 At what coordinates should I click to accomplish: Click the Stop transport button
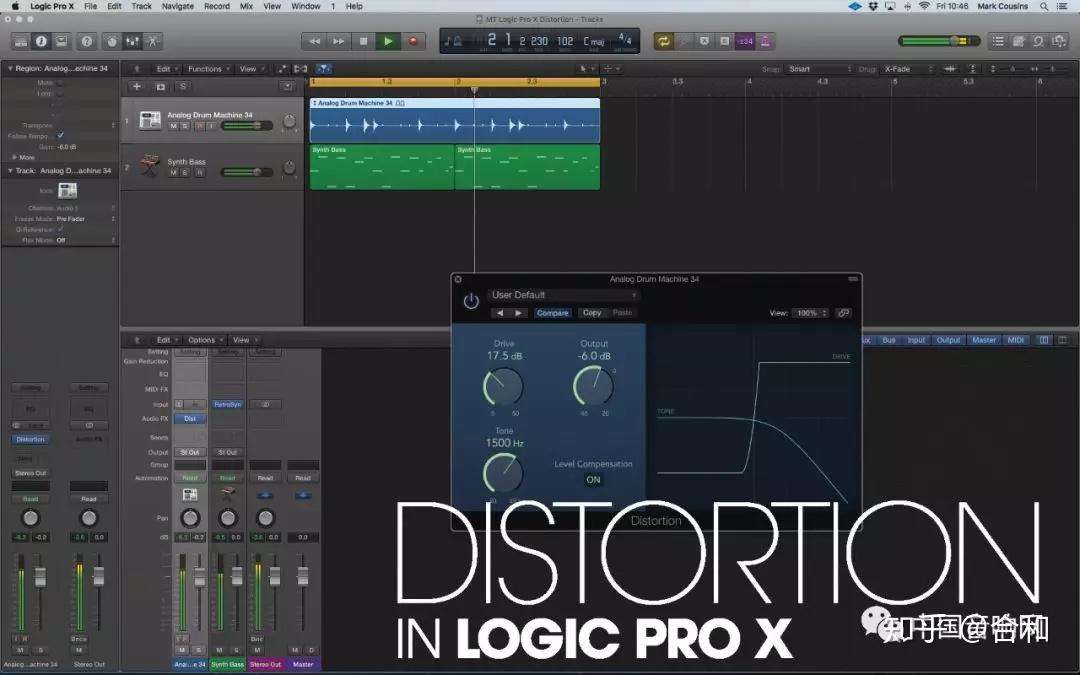(363, 41)
